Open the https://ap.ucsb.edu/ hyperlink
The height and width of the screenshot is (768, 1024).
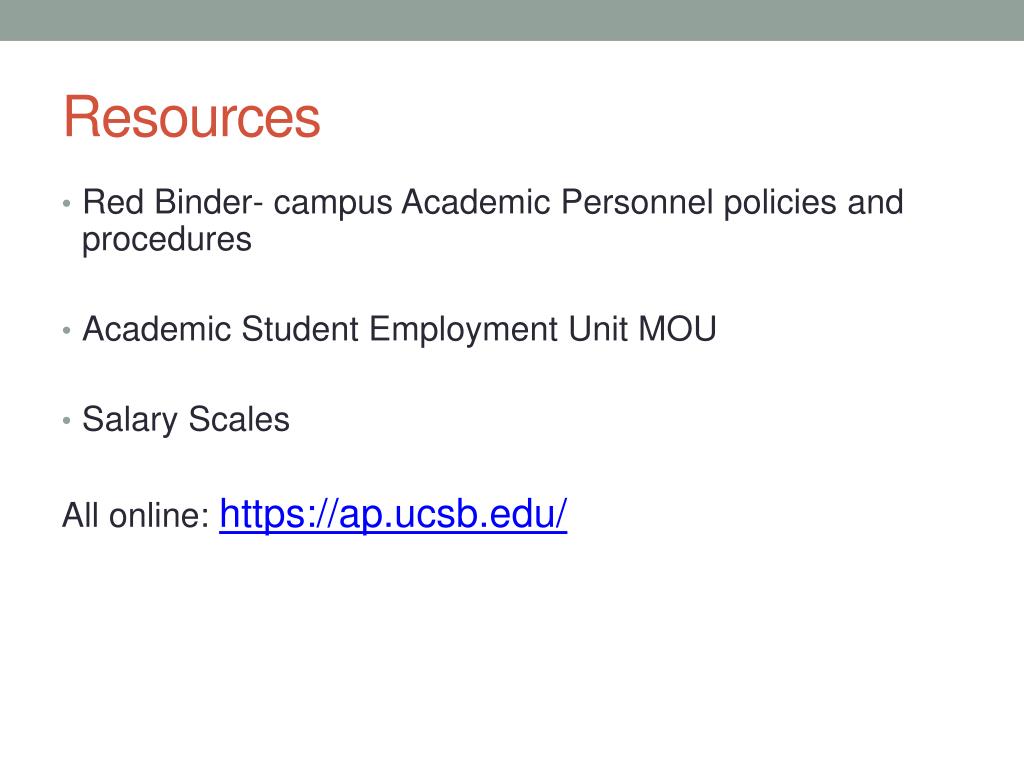pos(393,515)
